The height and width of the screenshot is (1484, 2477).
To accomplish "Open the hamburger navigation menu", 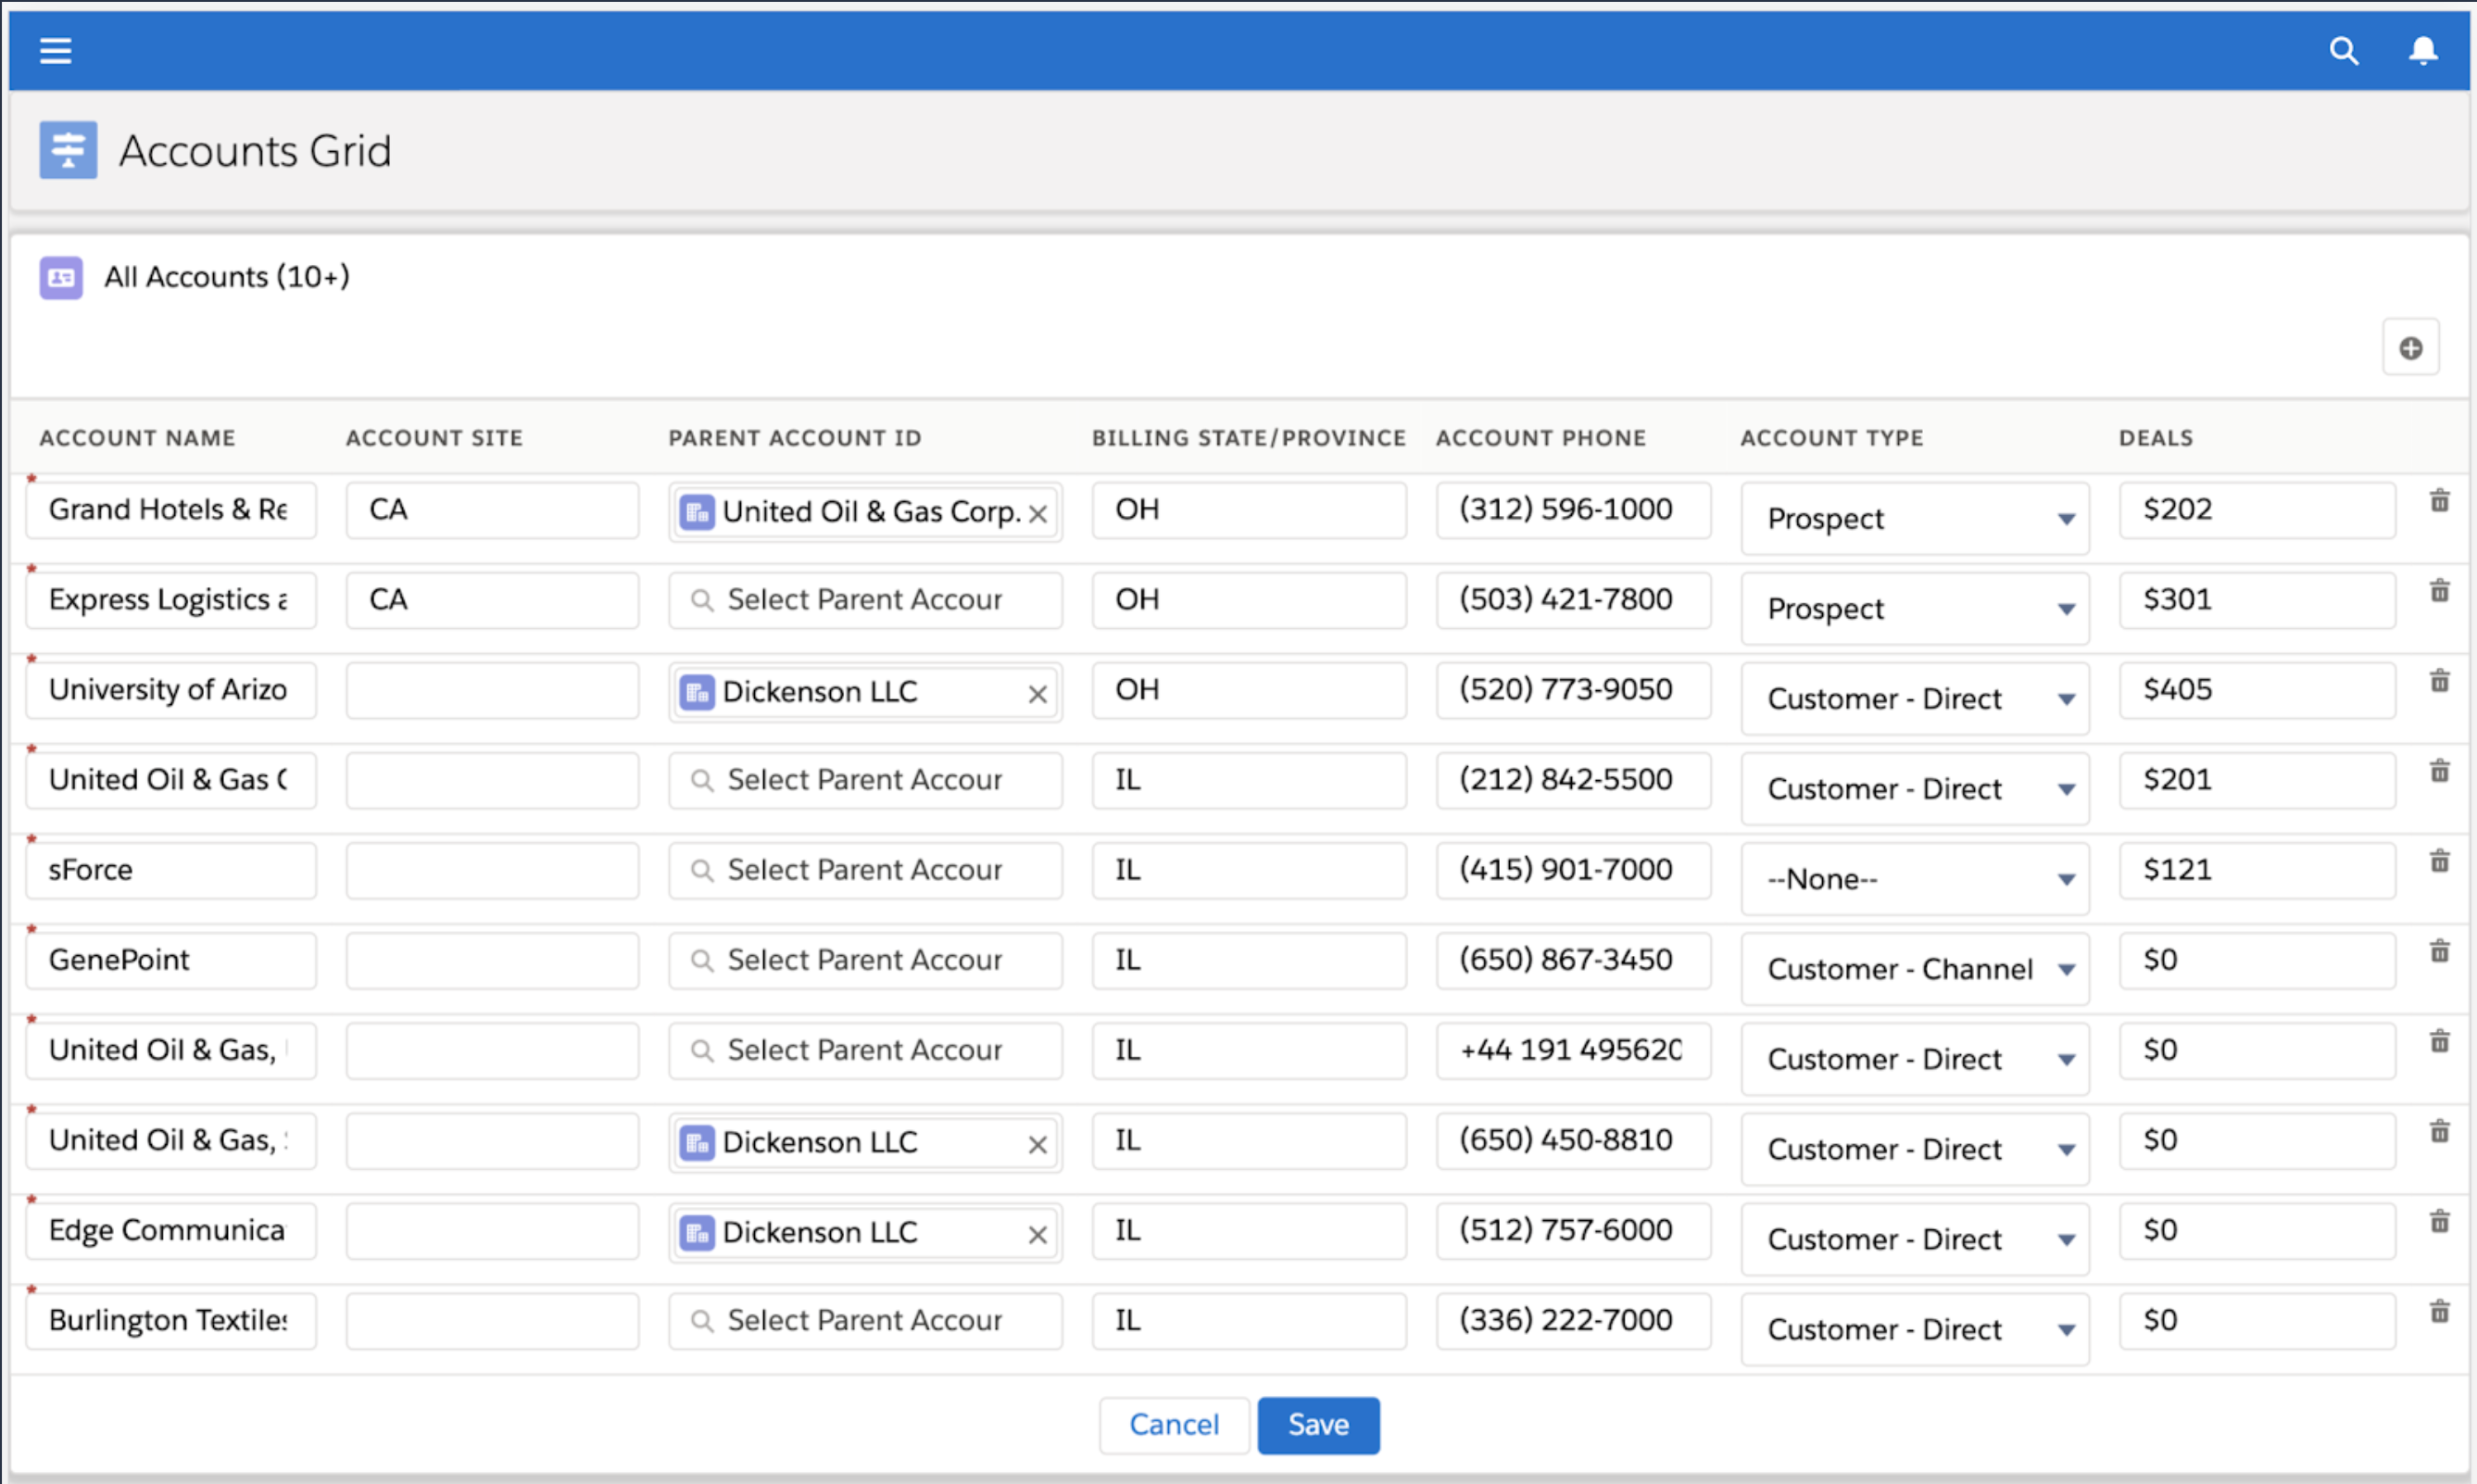I will (55, 50).
